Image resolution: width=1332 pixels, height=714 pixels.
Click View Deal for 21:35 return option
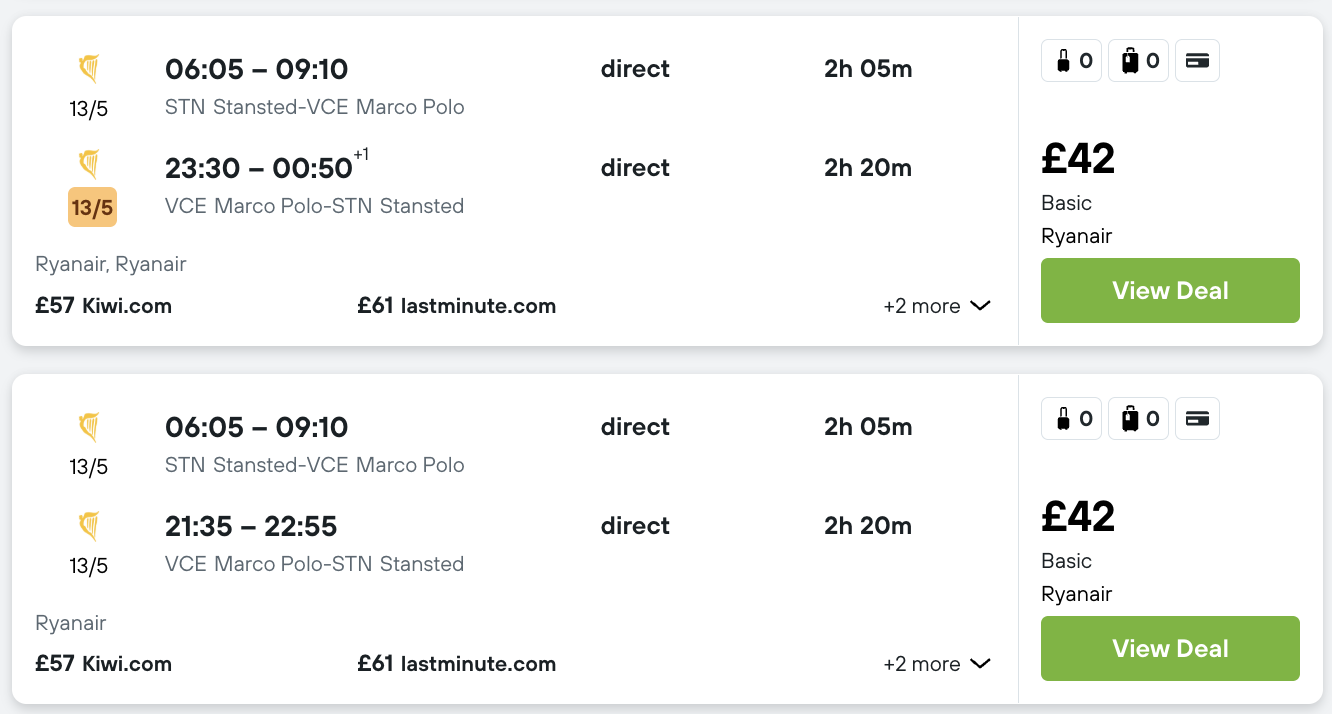(x=1170, y=649)
